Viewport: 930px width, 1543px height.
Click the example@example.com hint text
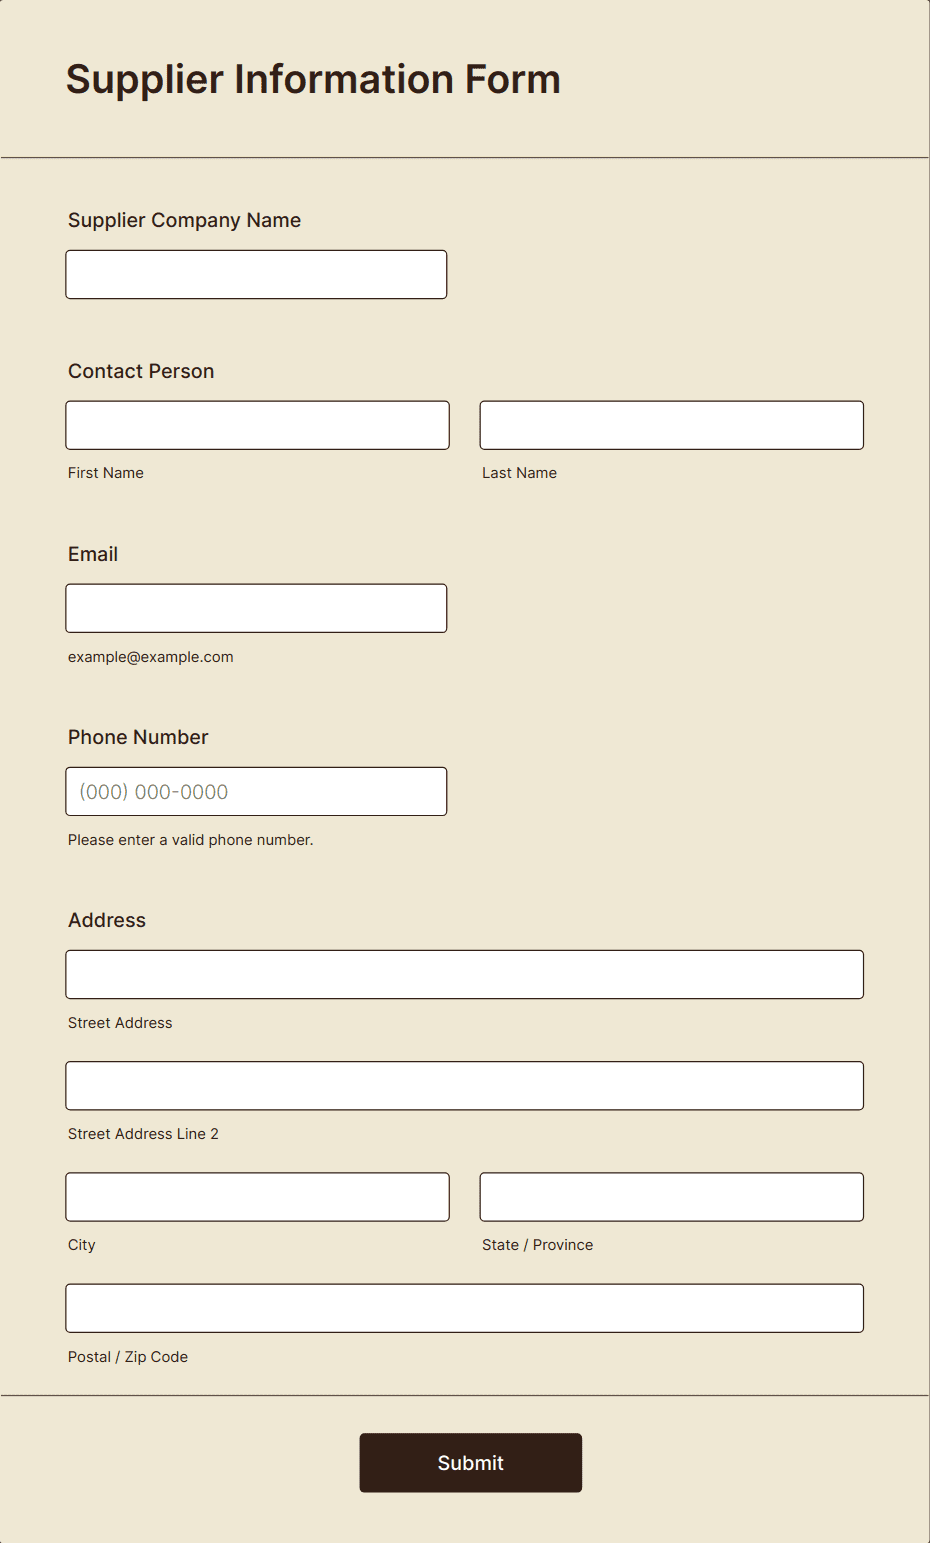coord(151,657)
